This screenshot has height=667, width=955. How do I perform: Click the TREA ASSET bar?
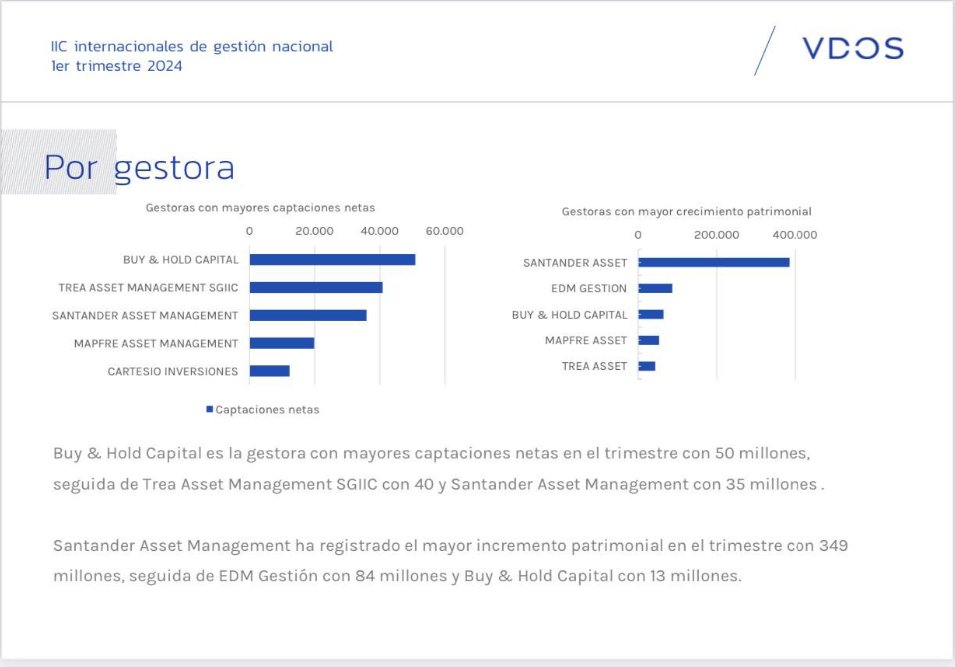pos(647,366)
